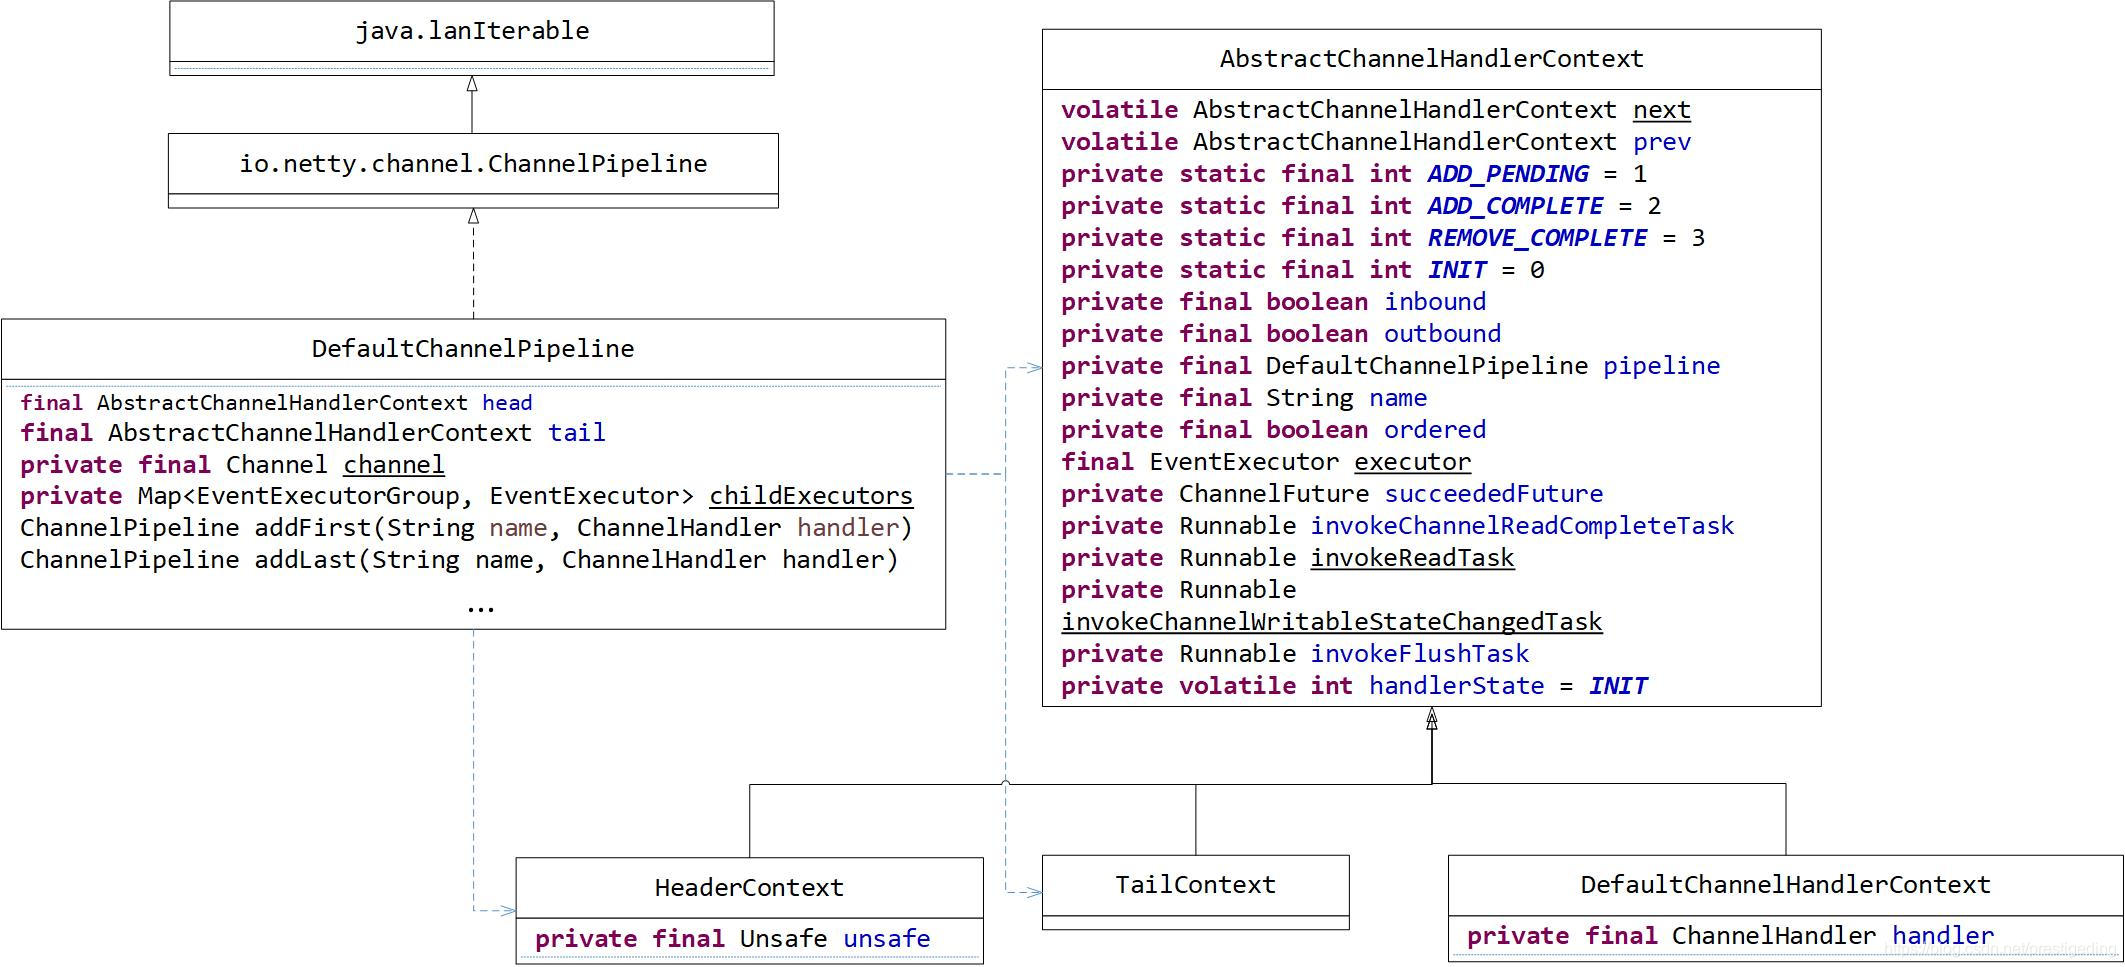
Task: Click generalization arrowhead below AbstractChannelHandlerContext box
Action: [1432, 718]
